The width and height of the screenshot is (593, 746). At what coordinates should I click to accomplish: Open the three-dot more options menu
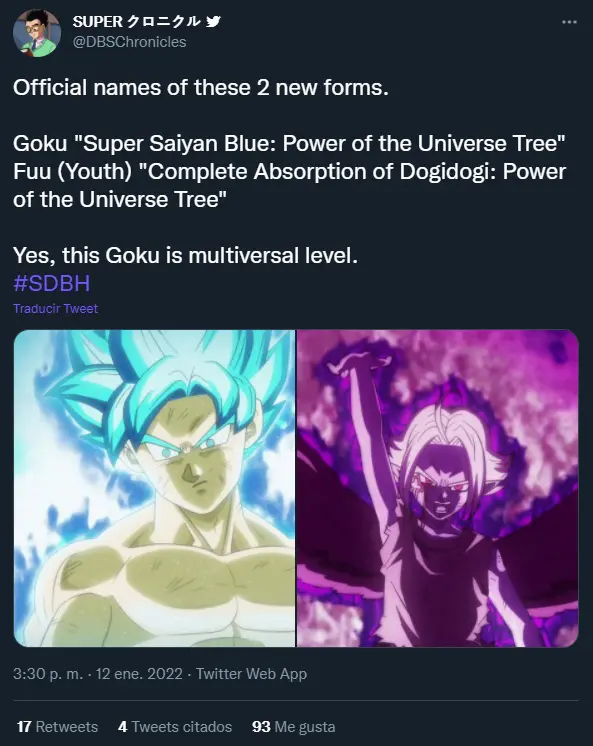point(569,22)
